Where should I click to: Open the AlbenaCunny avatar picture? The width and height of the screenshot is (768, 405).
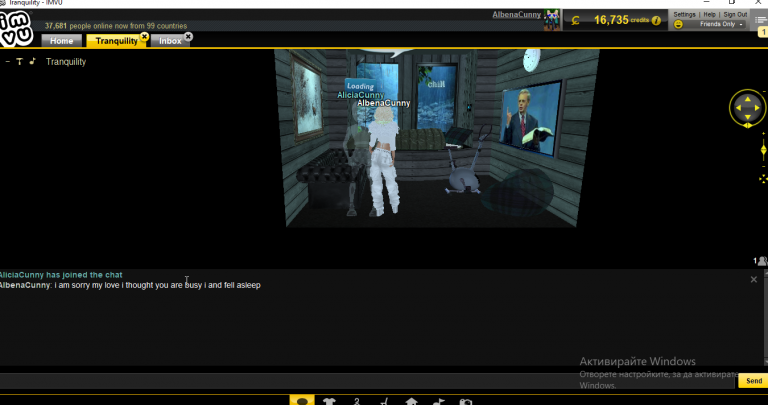point(552,20)
